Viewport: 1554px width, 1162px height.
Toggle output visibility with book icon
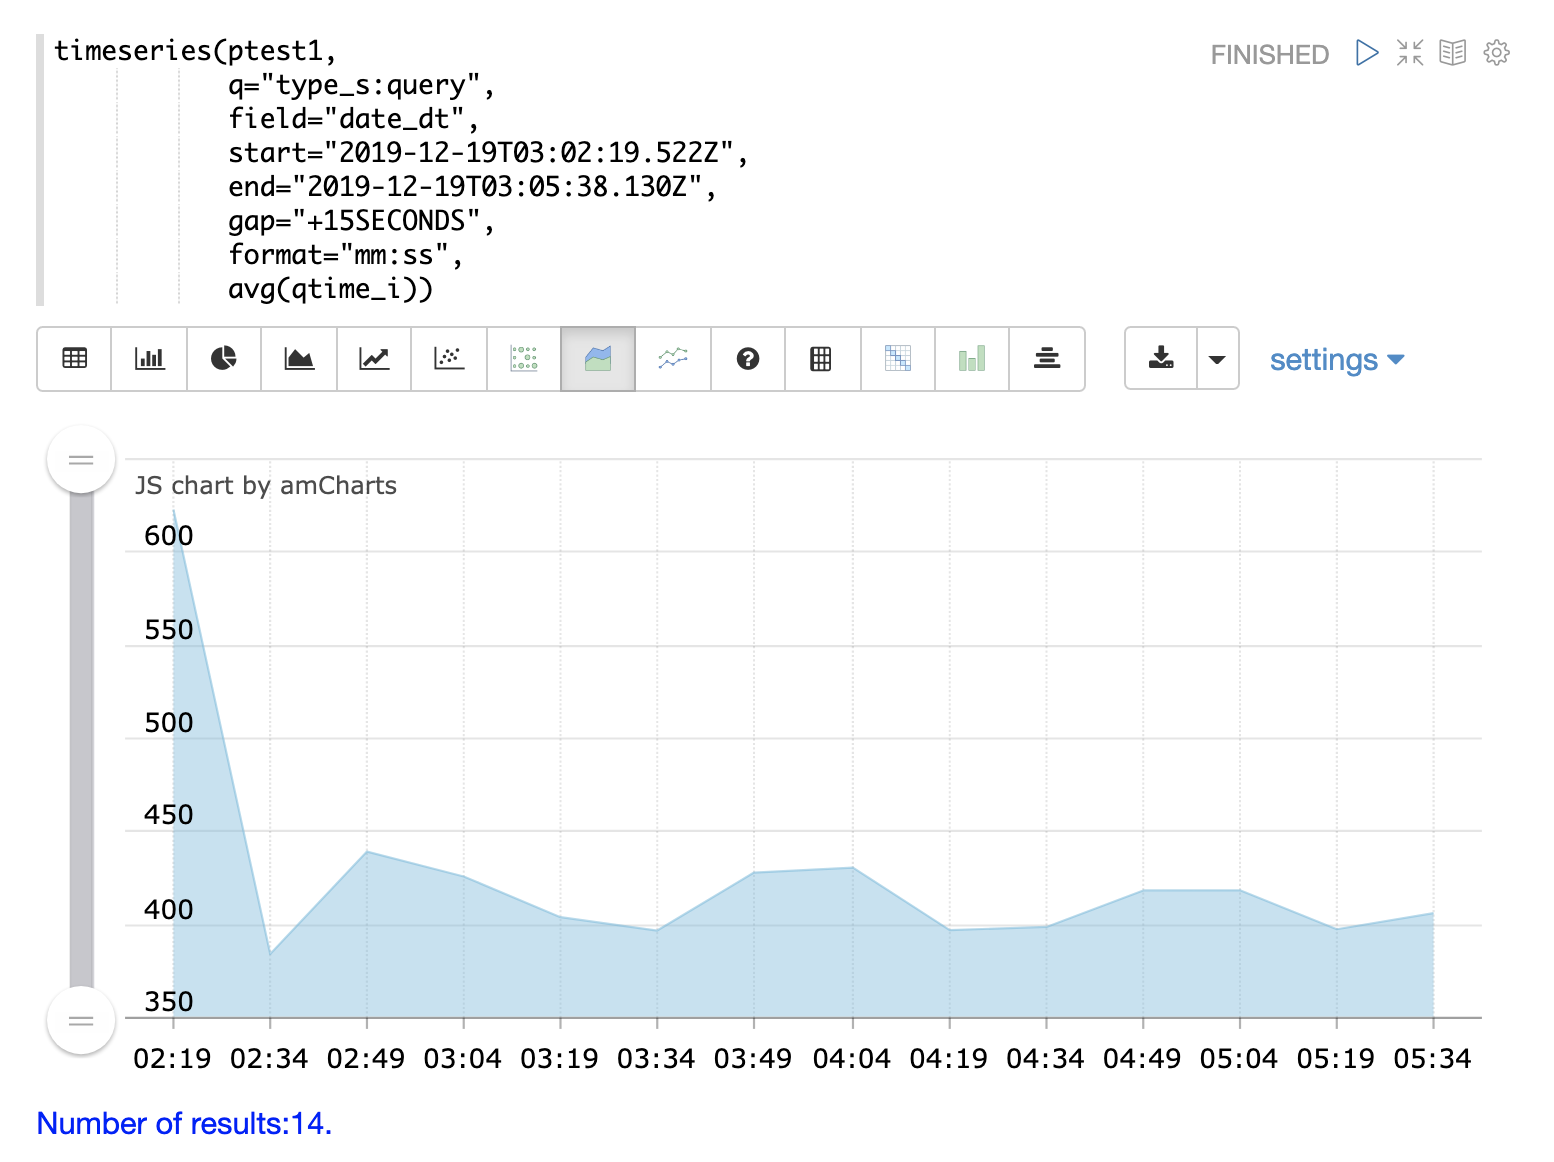pos(1453,53)
